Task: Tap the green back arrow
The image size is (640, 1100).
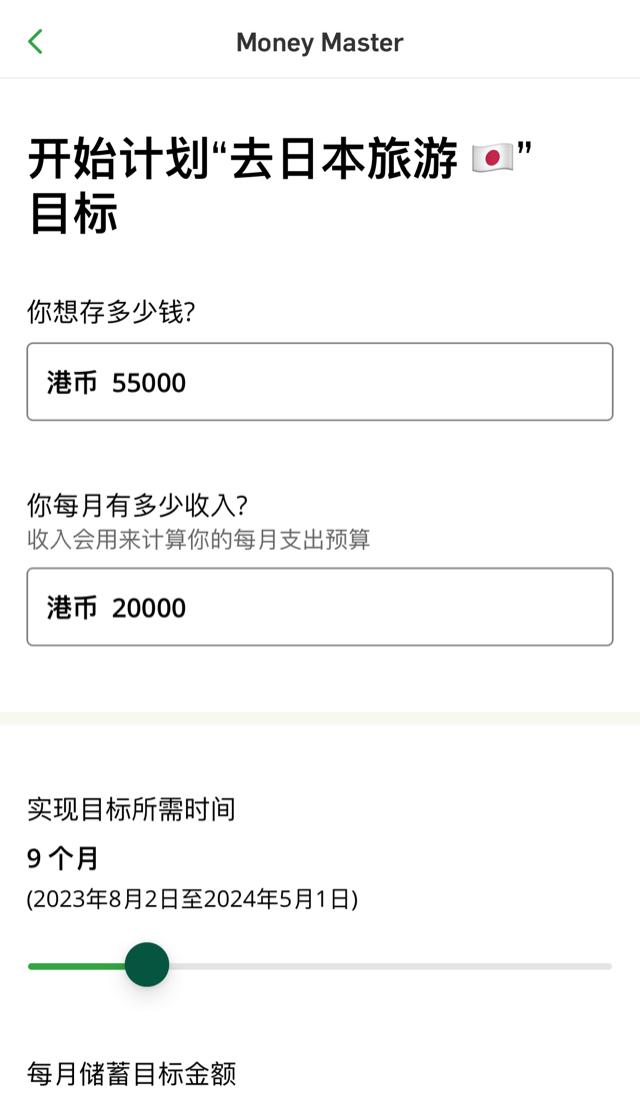Action: (x=36, y=41)
